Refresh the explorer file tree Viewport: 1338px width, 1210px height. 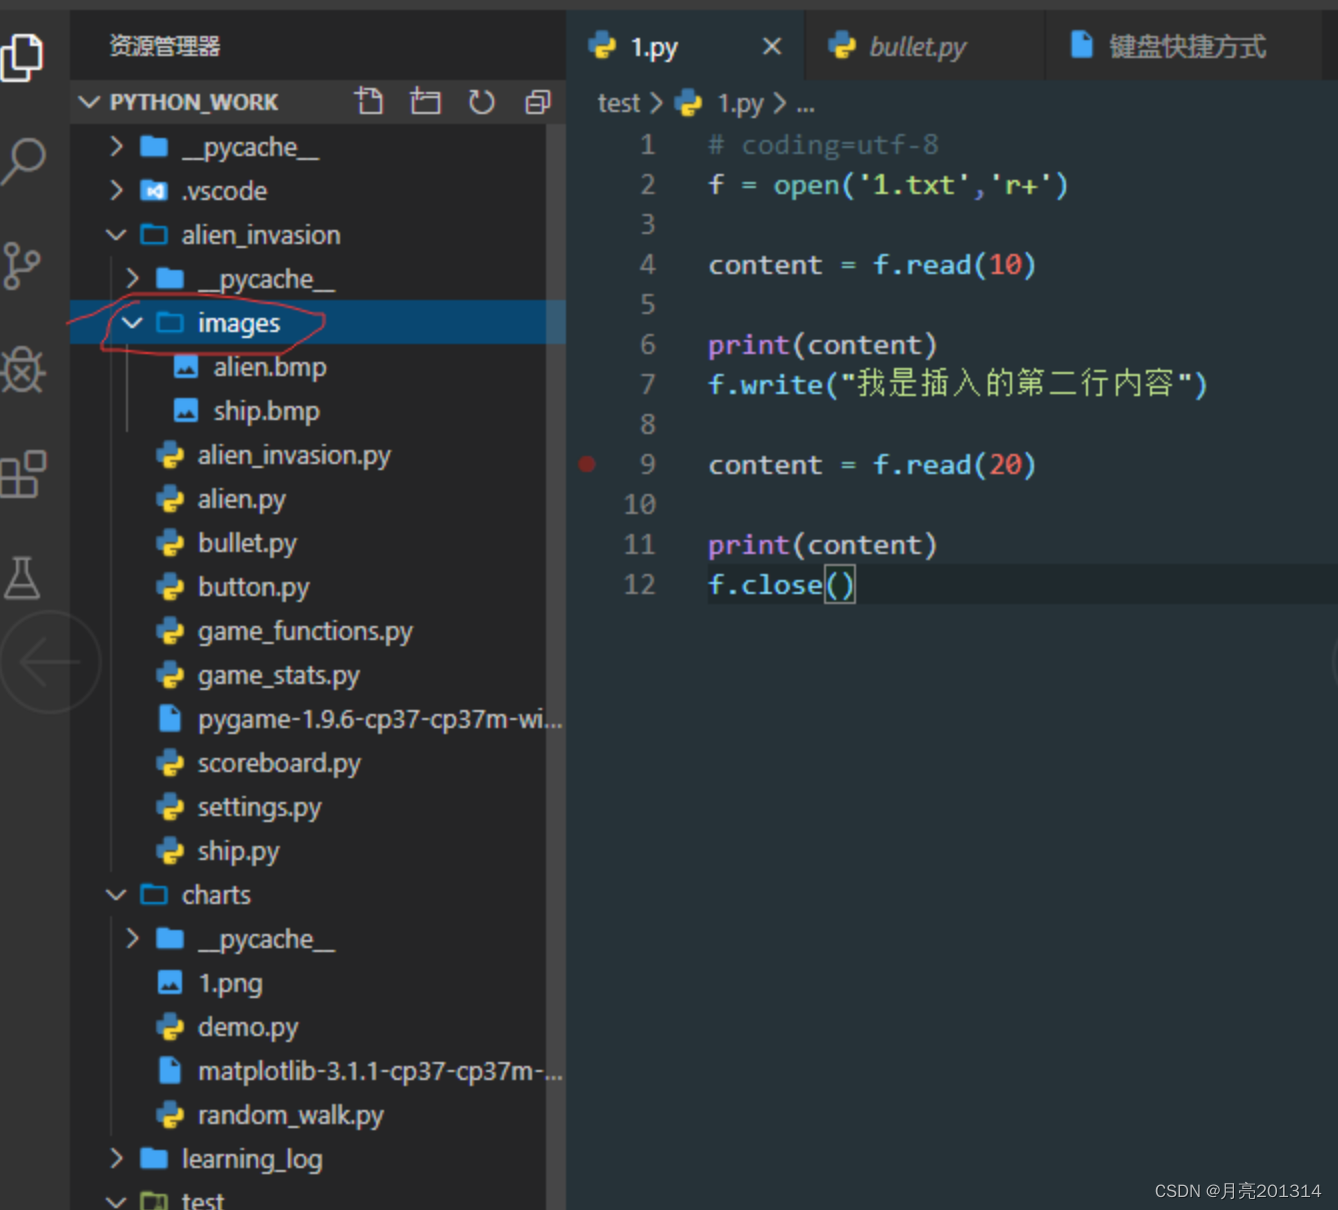tap(481, 101)
